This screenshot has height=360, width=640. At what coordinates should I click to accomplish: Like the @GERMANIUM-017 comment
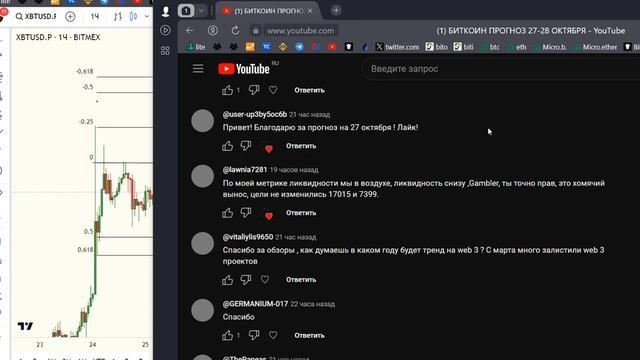[x=227, y=335]
